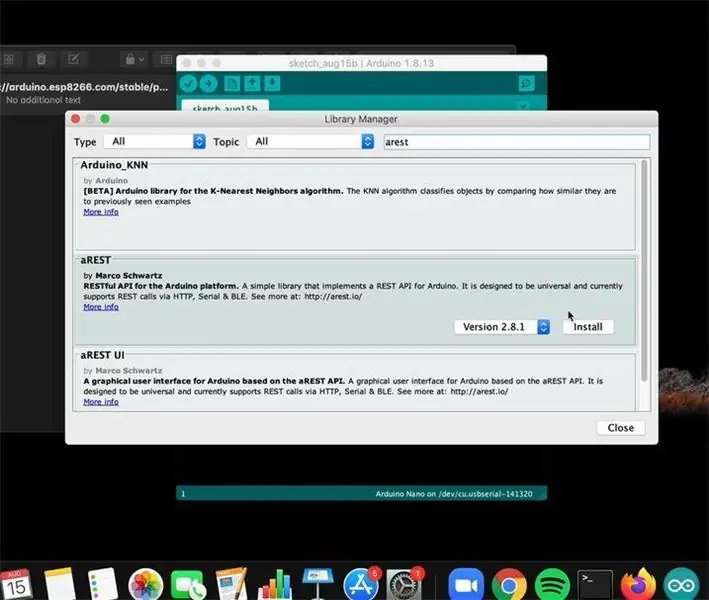The image size is (709, 600).
Task: Click the aREST library title
Action: [95, 260]
